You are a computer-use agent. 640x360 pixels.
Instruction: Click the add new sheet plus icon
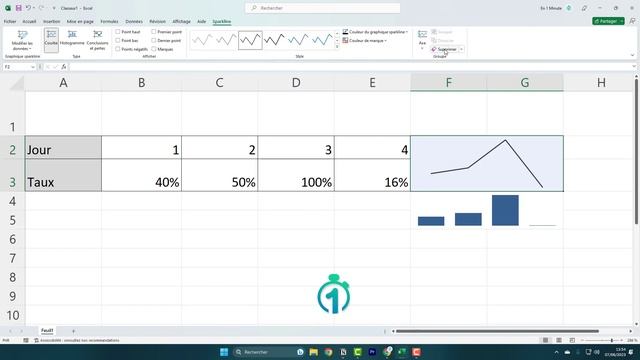pos(73,331)
